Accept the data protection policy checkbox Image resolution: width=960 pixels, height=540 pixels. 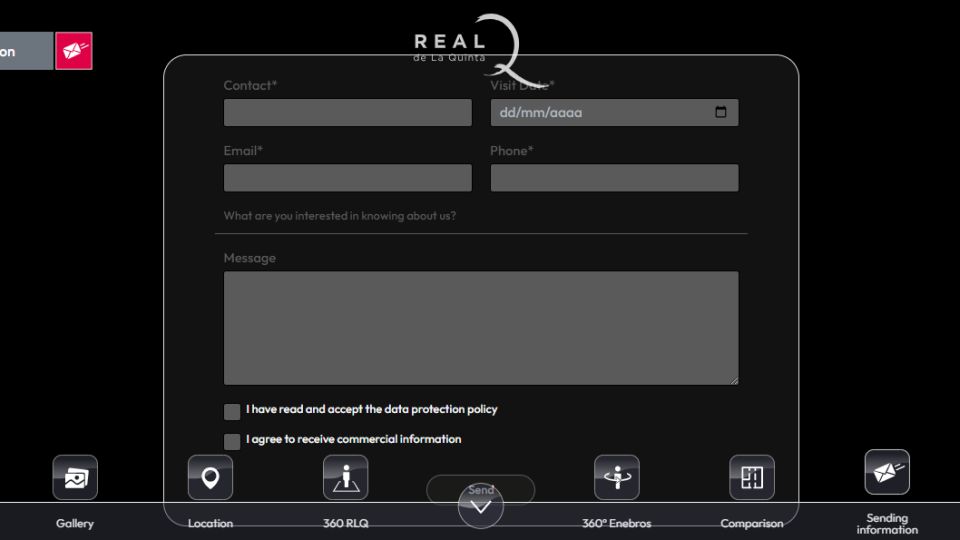[232, 411]
